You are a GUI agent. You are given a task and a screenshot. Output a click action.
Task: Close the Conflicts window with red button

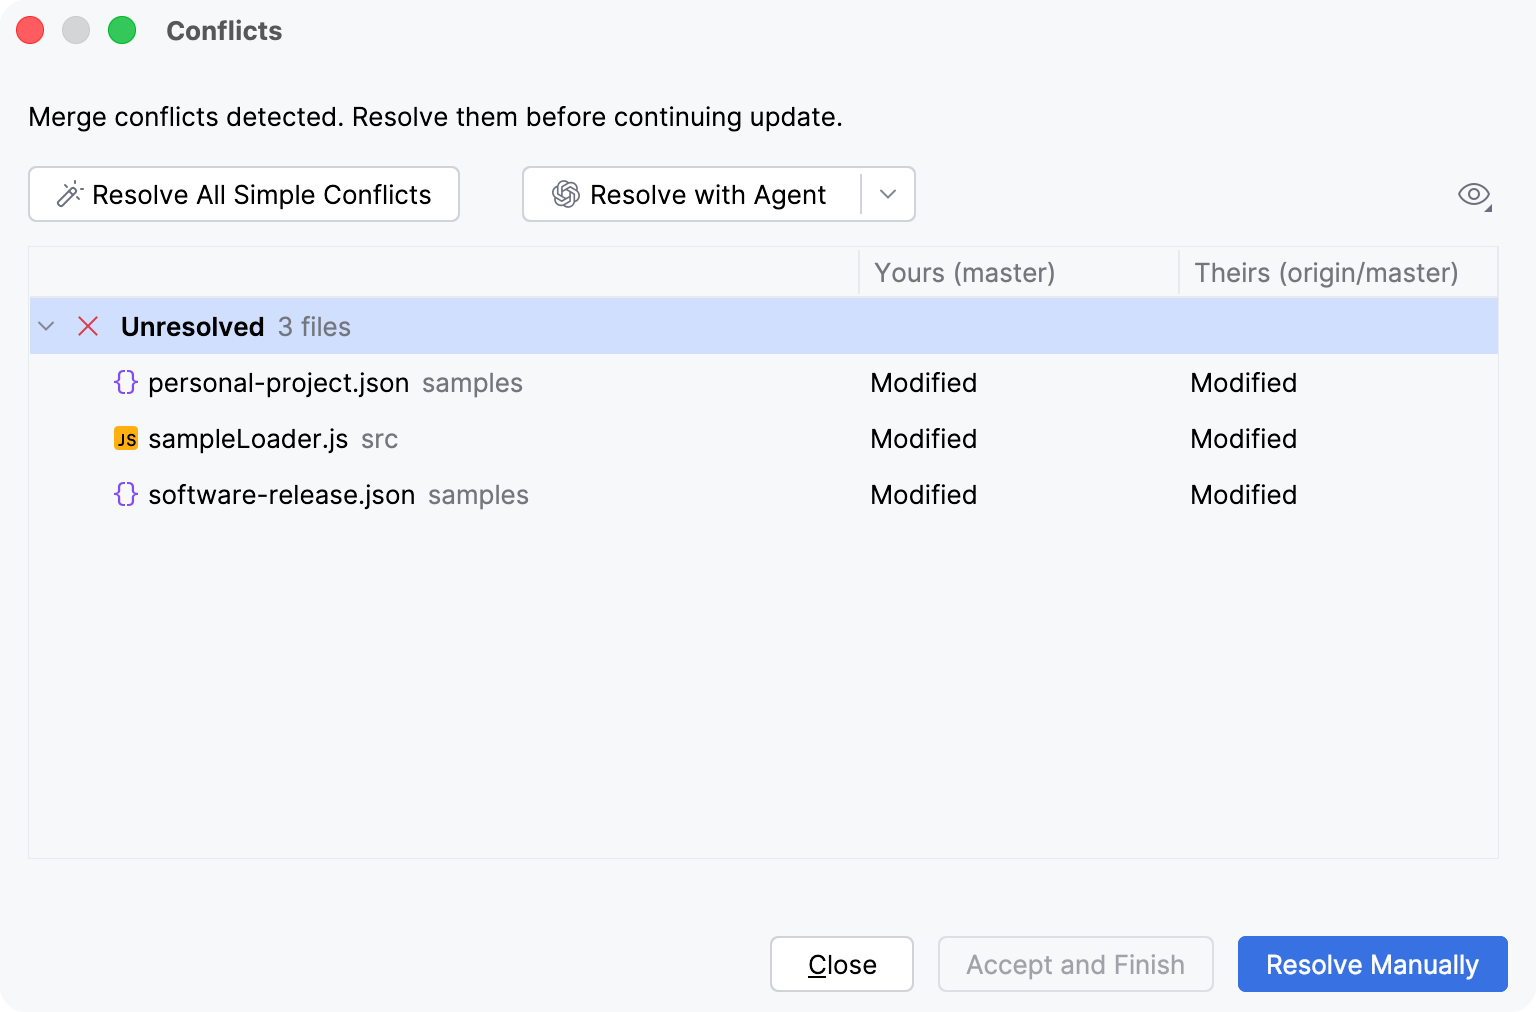coord(30,31)
